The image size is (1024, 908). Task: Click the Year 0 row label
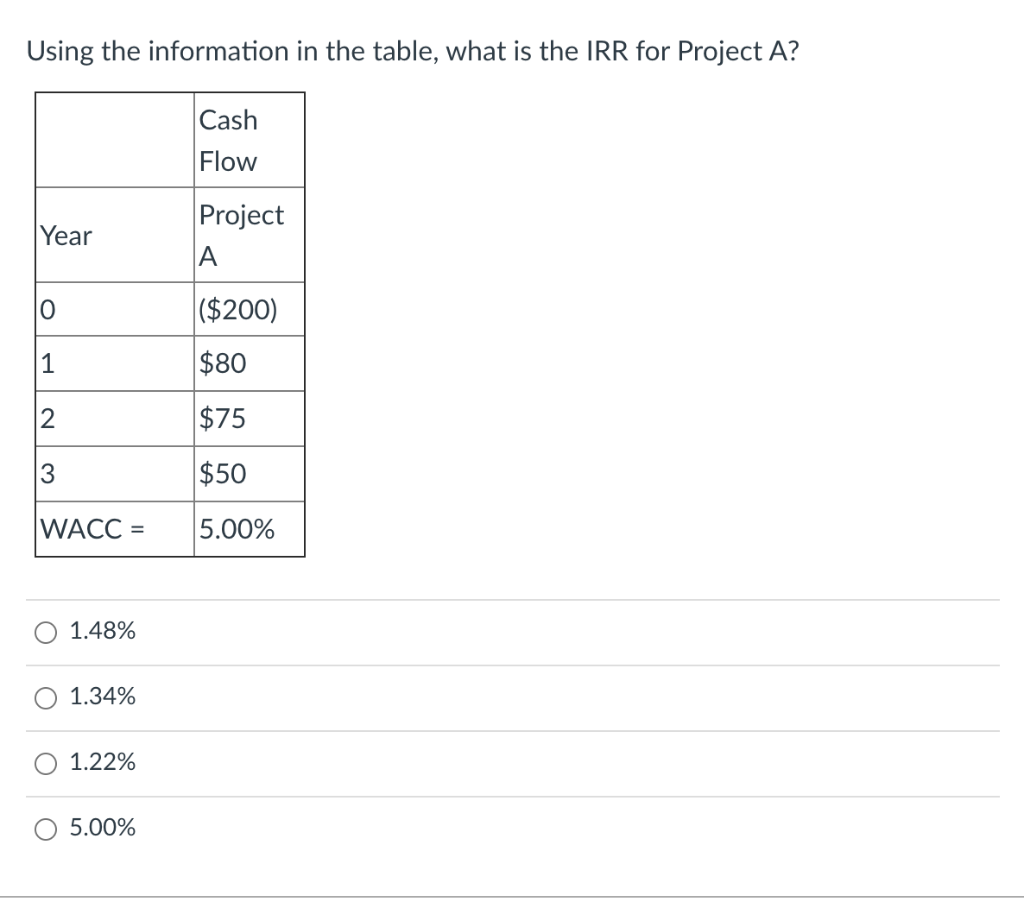[44, 308]
